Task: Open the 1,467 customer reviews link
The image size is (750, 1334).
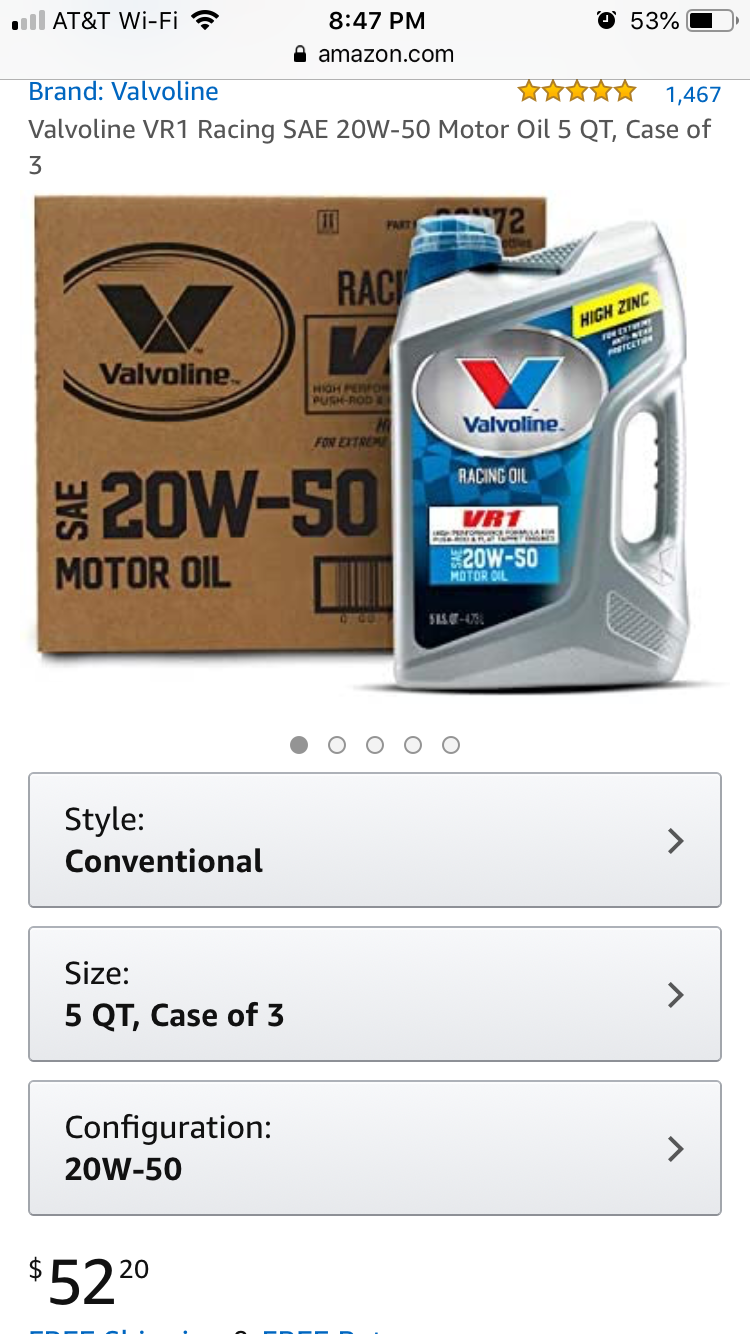Action: [693, 94]
